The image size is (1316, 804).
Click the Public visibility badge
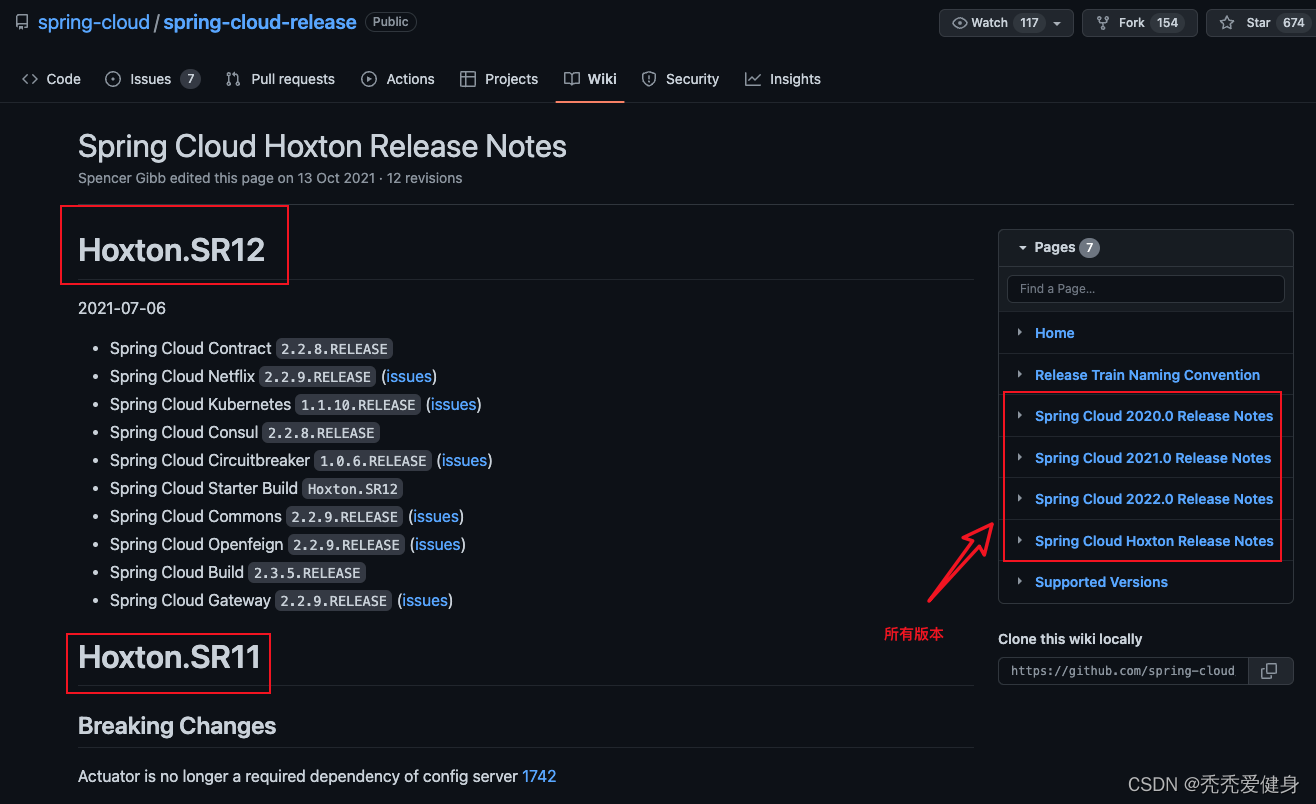tap(391, 22)
